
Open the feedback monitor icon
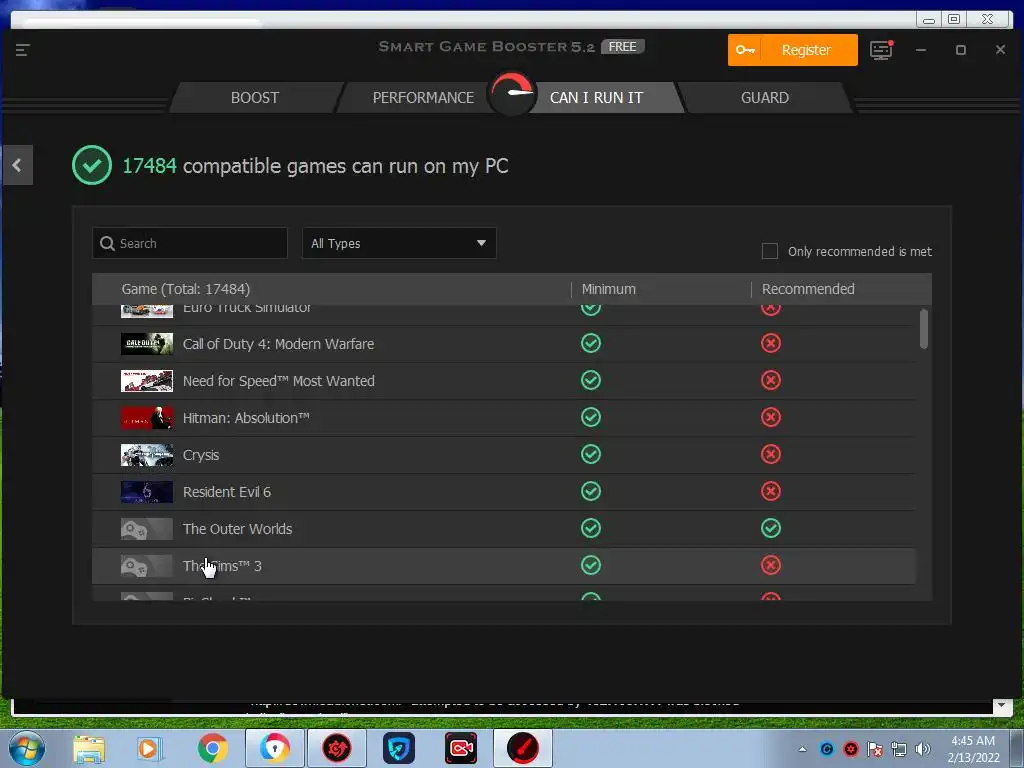881,50
